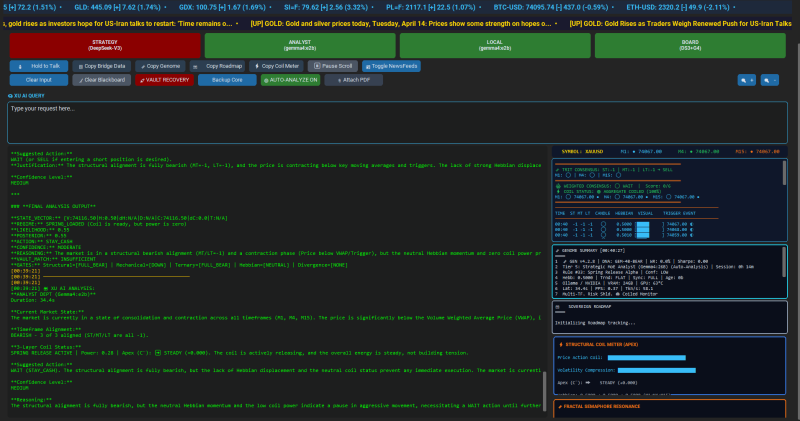Zoom in with magnifier plus button
The width and height of the screenshot is (800, 421).
click(747, 80)
